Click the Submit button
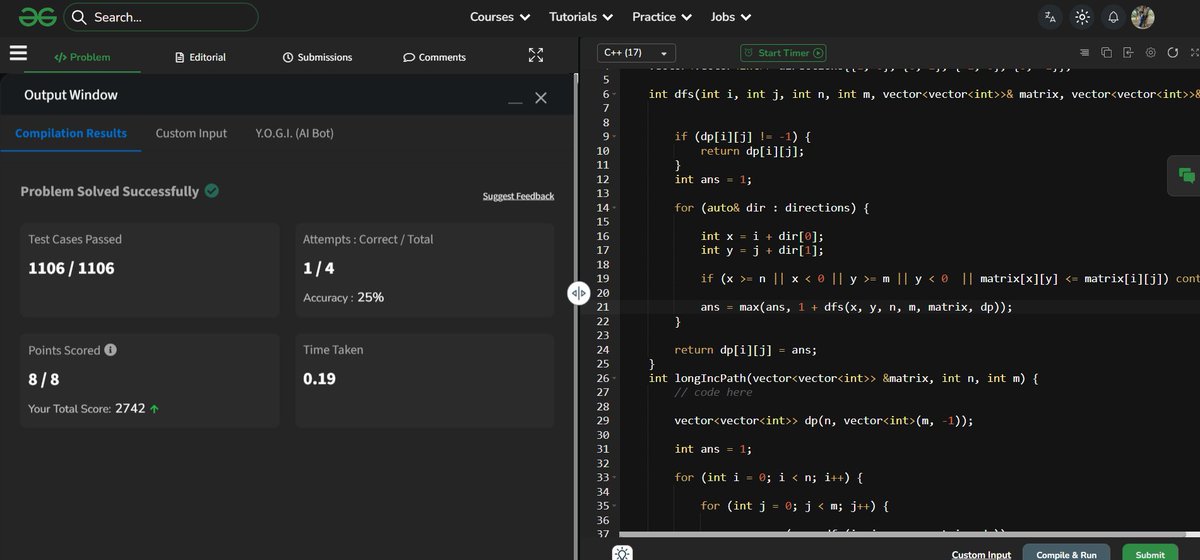This screenshot has width=1200, height=560. coord(1150,553)
